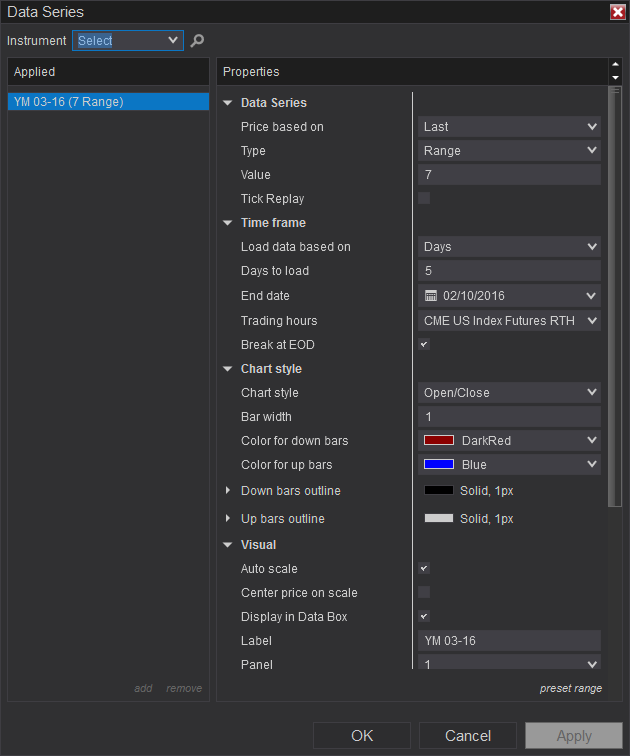Open the Trading hours dropdown
Screen dimensions: 630x756
click(x=508, y=321)
